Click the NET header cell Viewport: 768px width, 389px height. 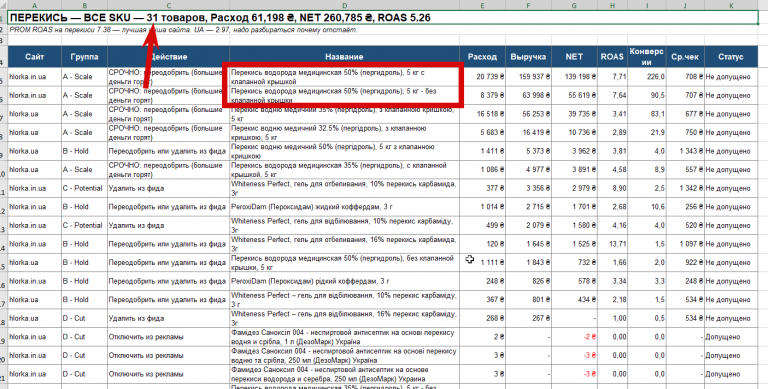(x=574, y=57)
